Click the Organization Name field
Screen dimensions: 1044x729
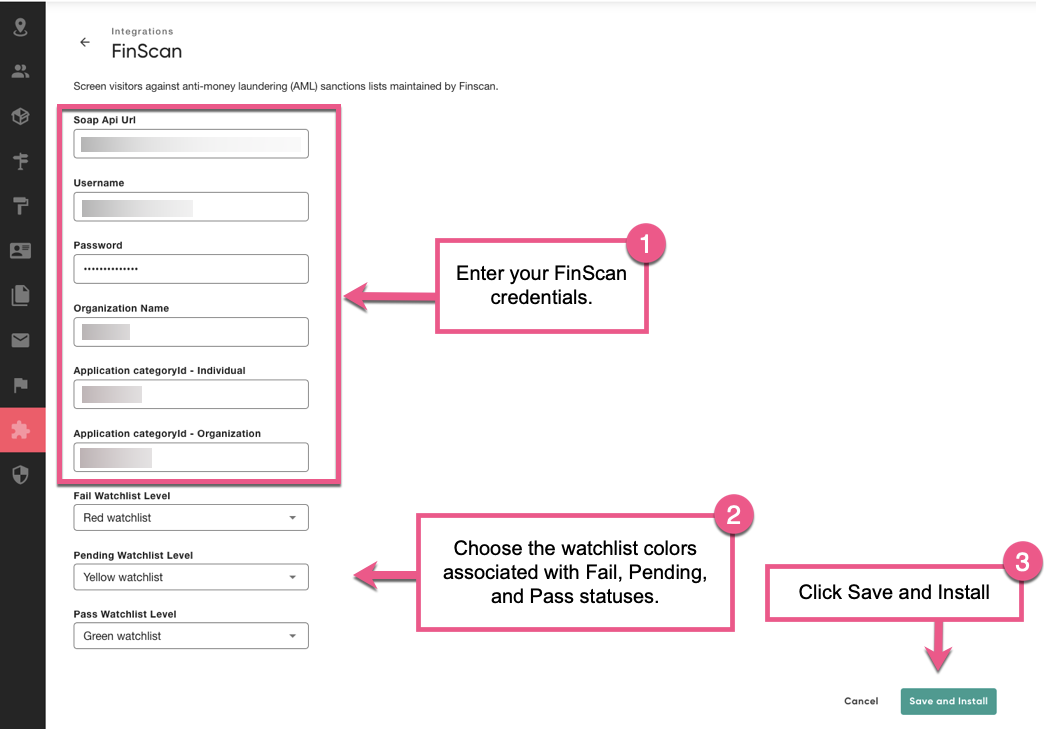190,331
